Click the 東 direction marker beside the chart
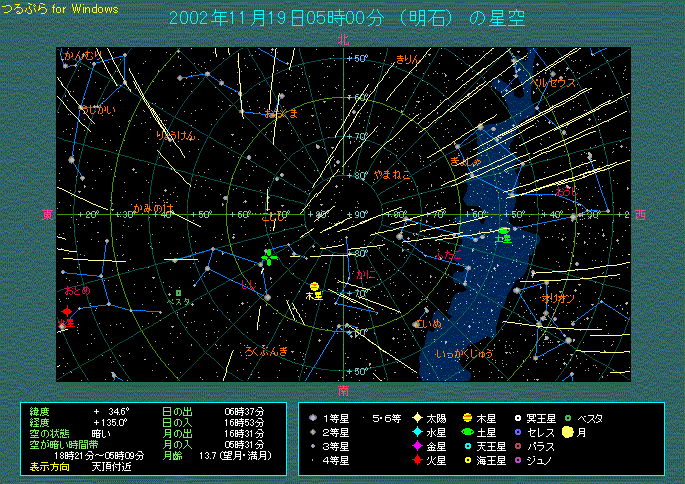685x484 pixels. [47, 214]
